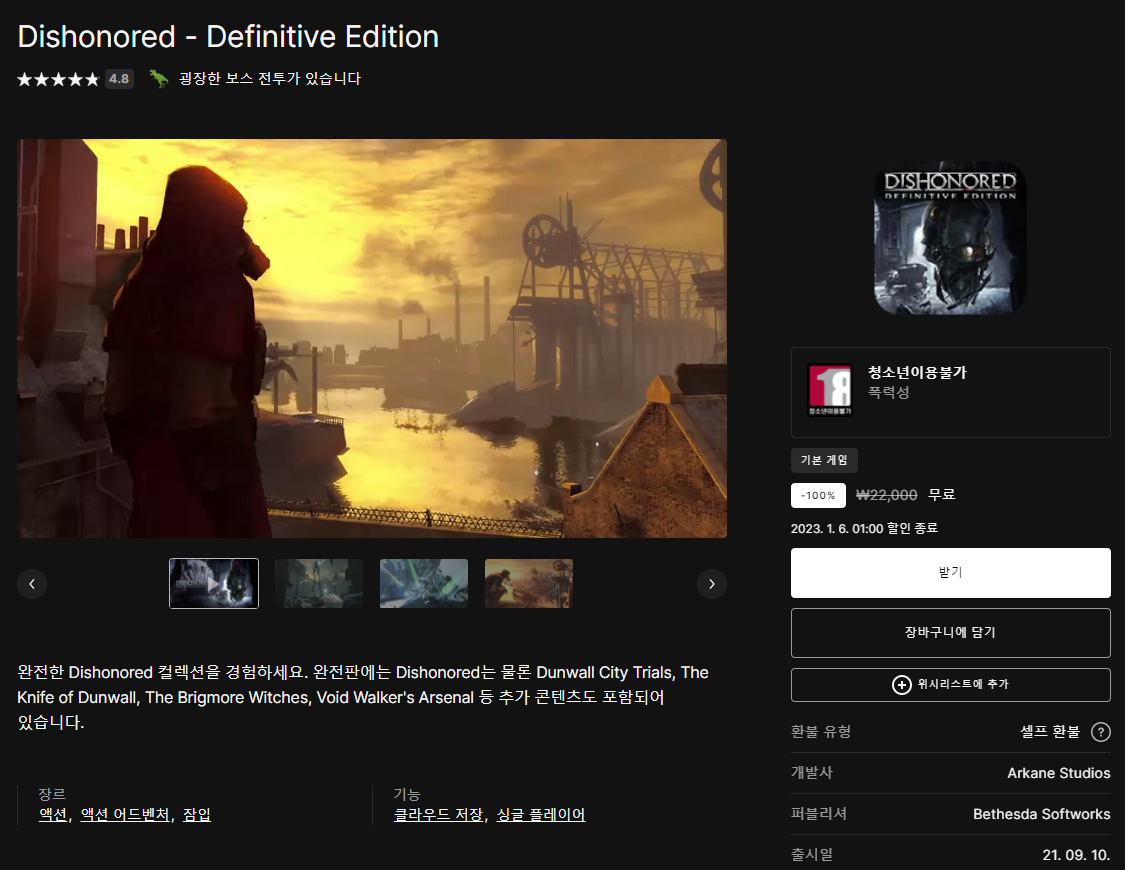Click the crossed-out ₩22,000 price

click(887, 495)
